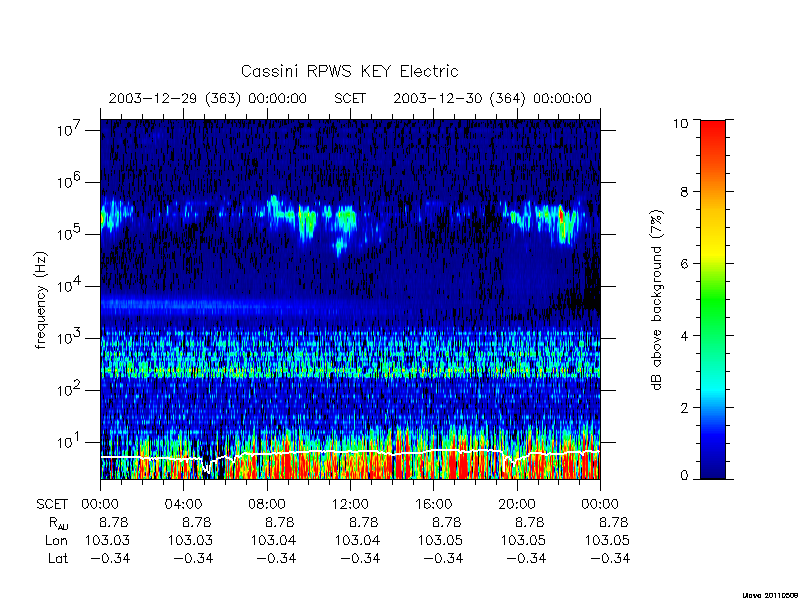This screenshot has height=600, width=800.
Task: Select the Lon value 103.04 under 08:00
Action: pos(274,540)
